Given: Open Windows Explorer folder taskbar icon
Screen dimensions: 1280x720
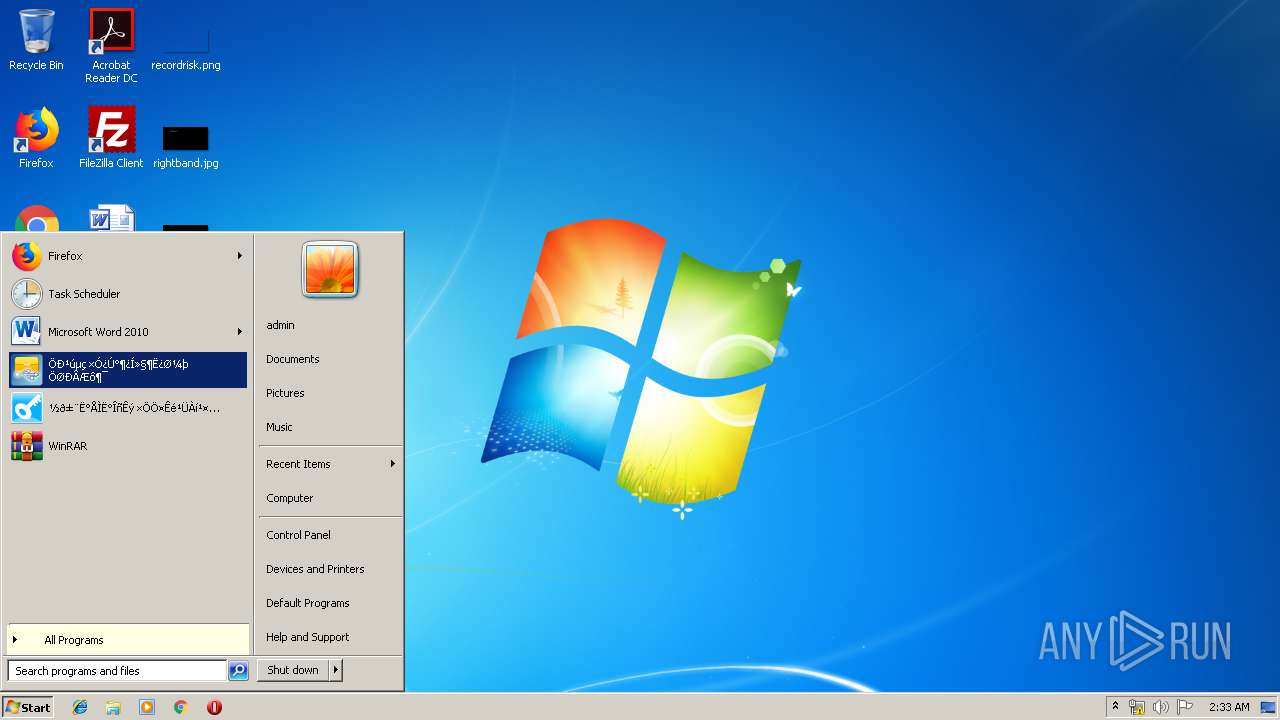Looking at the screenshot, I should pos(113,707).
